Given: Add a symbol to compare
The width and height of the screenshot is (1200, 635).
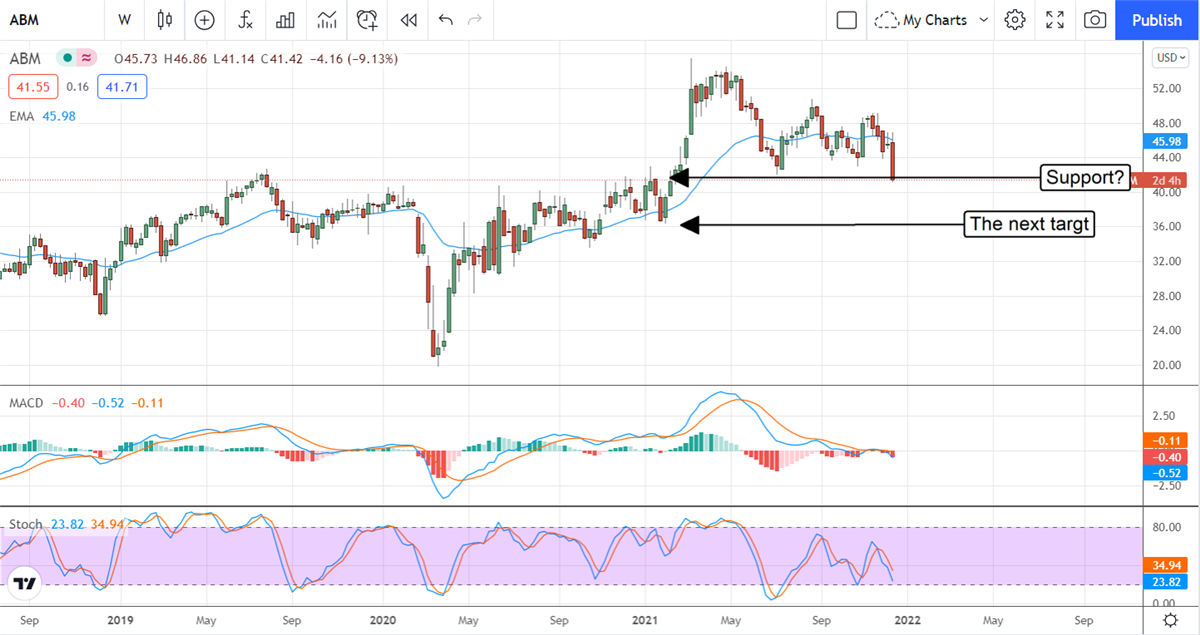Looking at the screenshot, I should click(x=204, y=19).
